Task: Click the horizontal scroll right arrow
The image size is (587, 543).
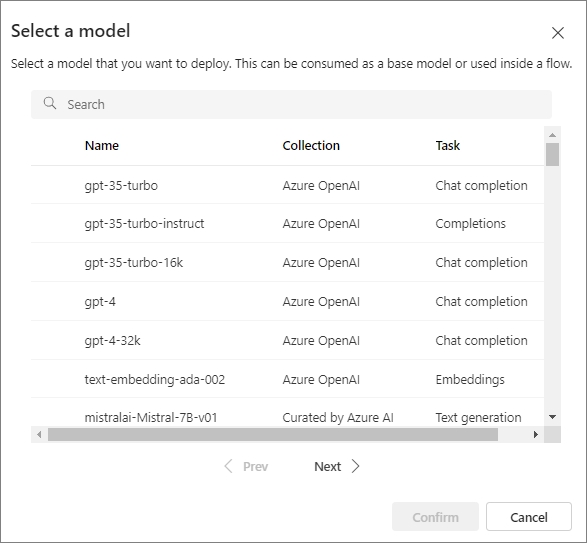Action: (536, 434)
